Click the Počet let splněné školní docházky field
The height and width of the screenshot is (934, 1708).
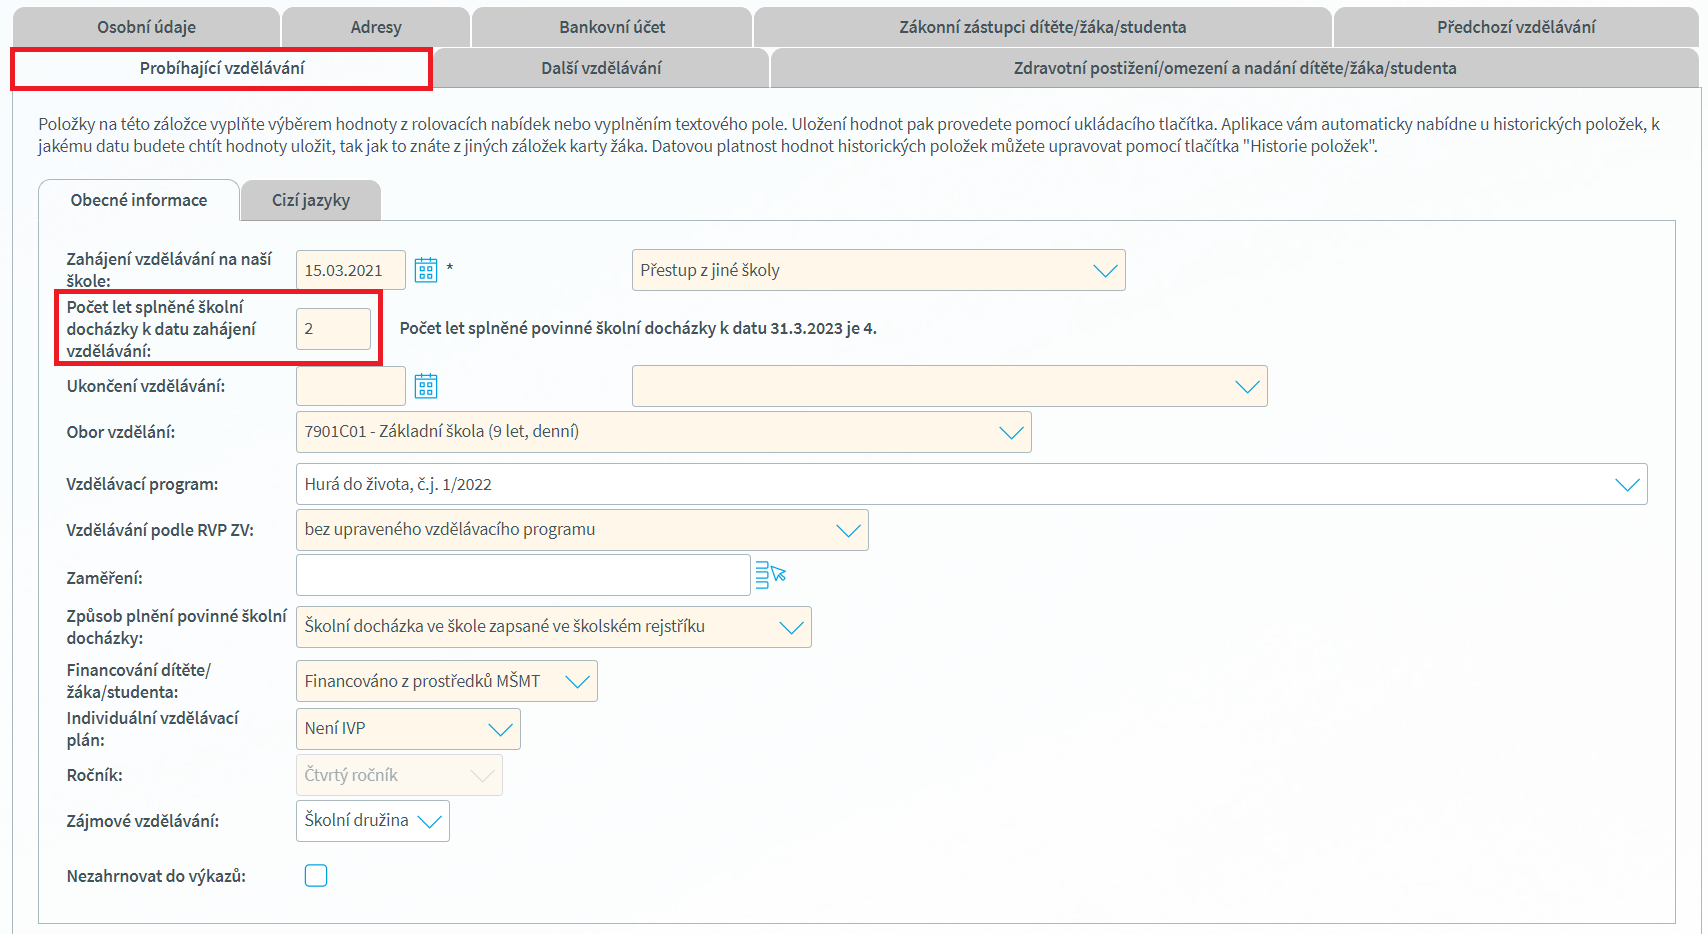333,328
